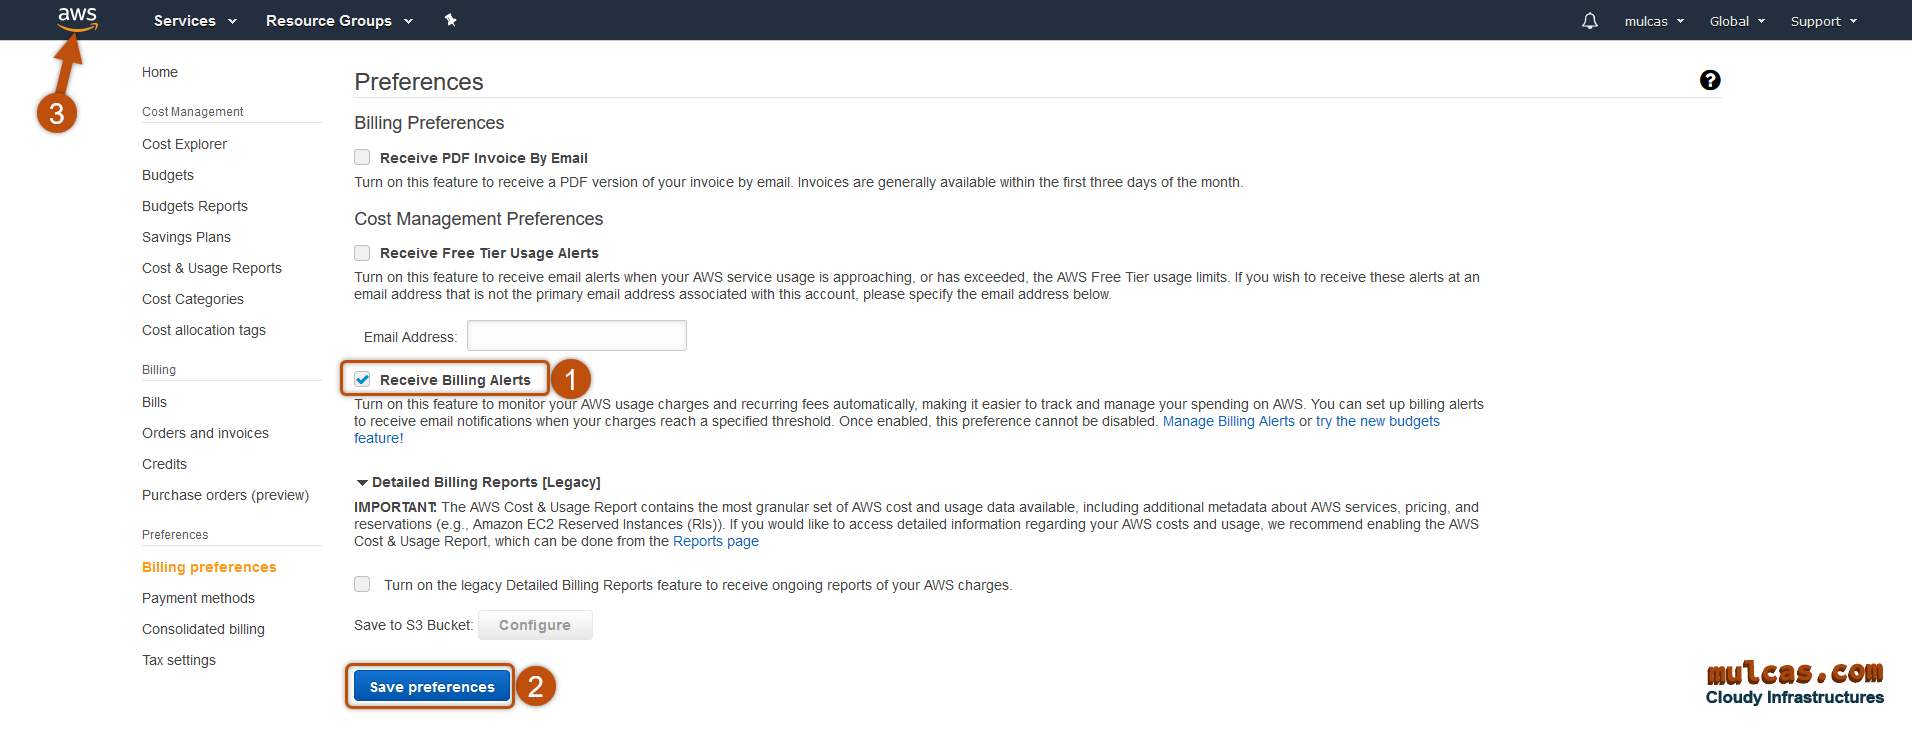Click the Email Address input field

click(x=576, y=336)
